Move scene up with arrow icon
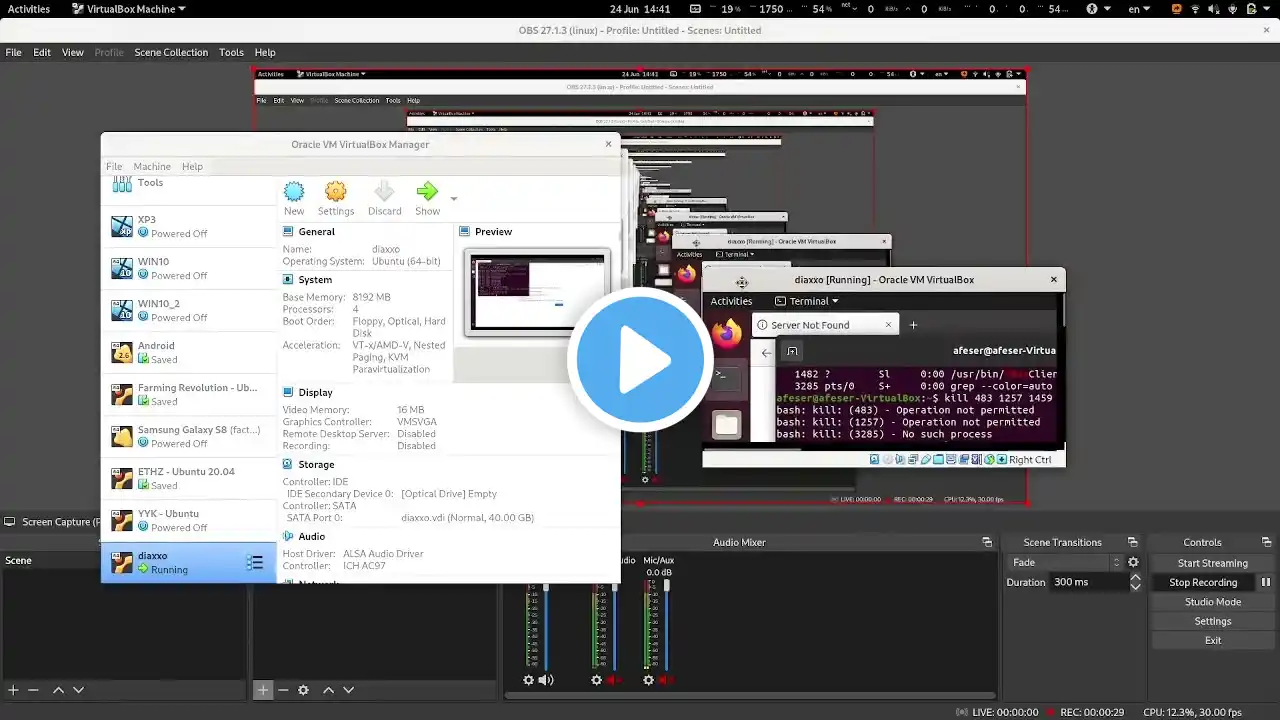Screen dimensions: 1280x720 [x=58, y=690]
